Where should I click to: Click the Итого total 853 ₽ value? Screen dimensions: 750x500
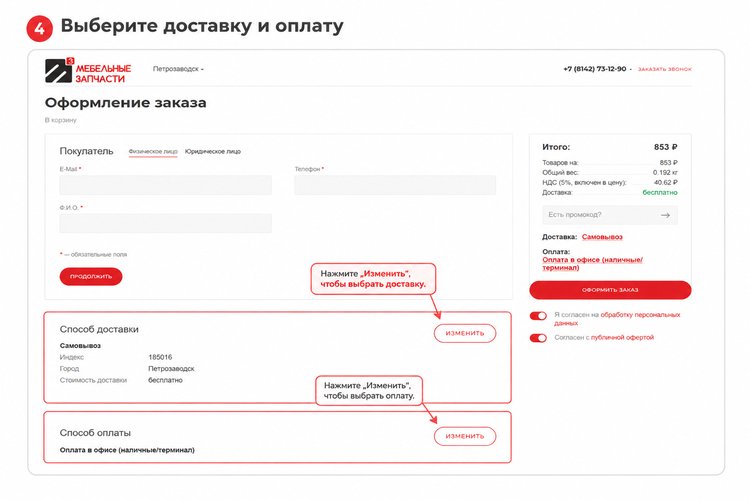click(x=665, y=147)
